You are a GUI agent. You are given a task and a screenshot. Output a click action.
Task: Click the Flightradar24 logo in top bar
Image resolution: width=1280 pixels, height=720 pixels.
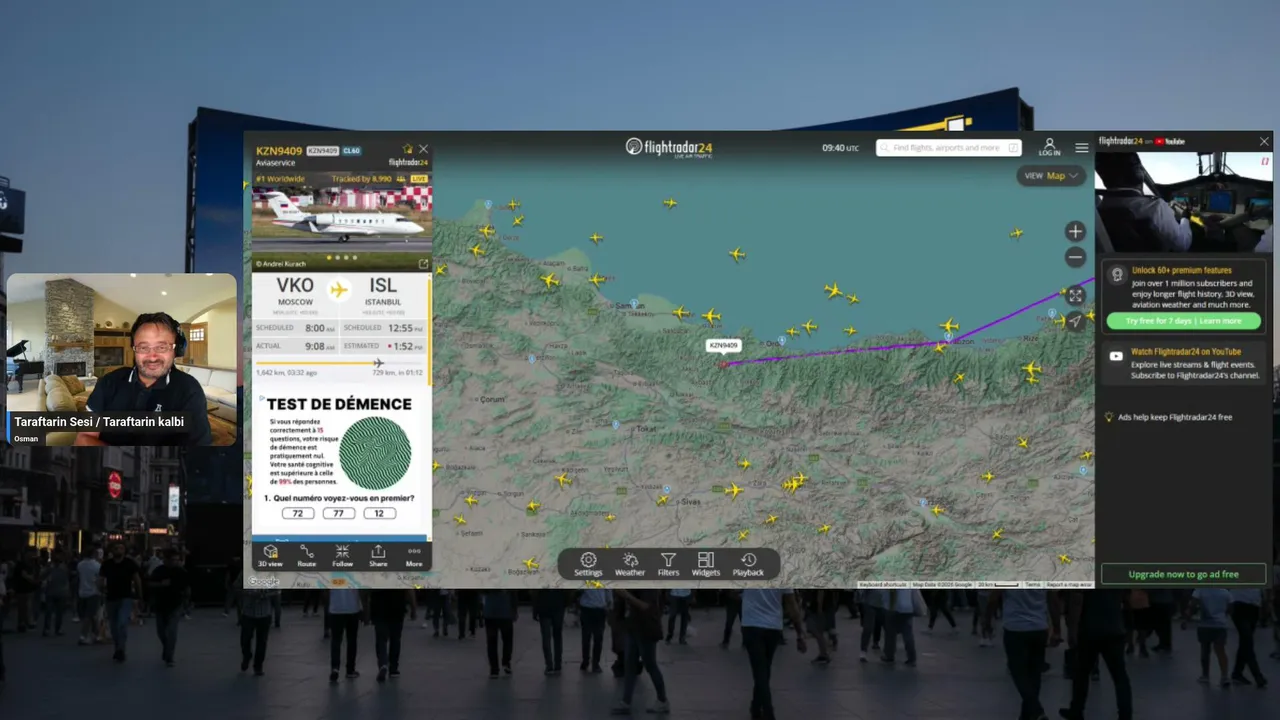[669, 148]
